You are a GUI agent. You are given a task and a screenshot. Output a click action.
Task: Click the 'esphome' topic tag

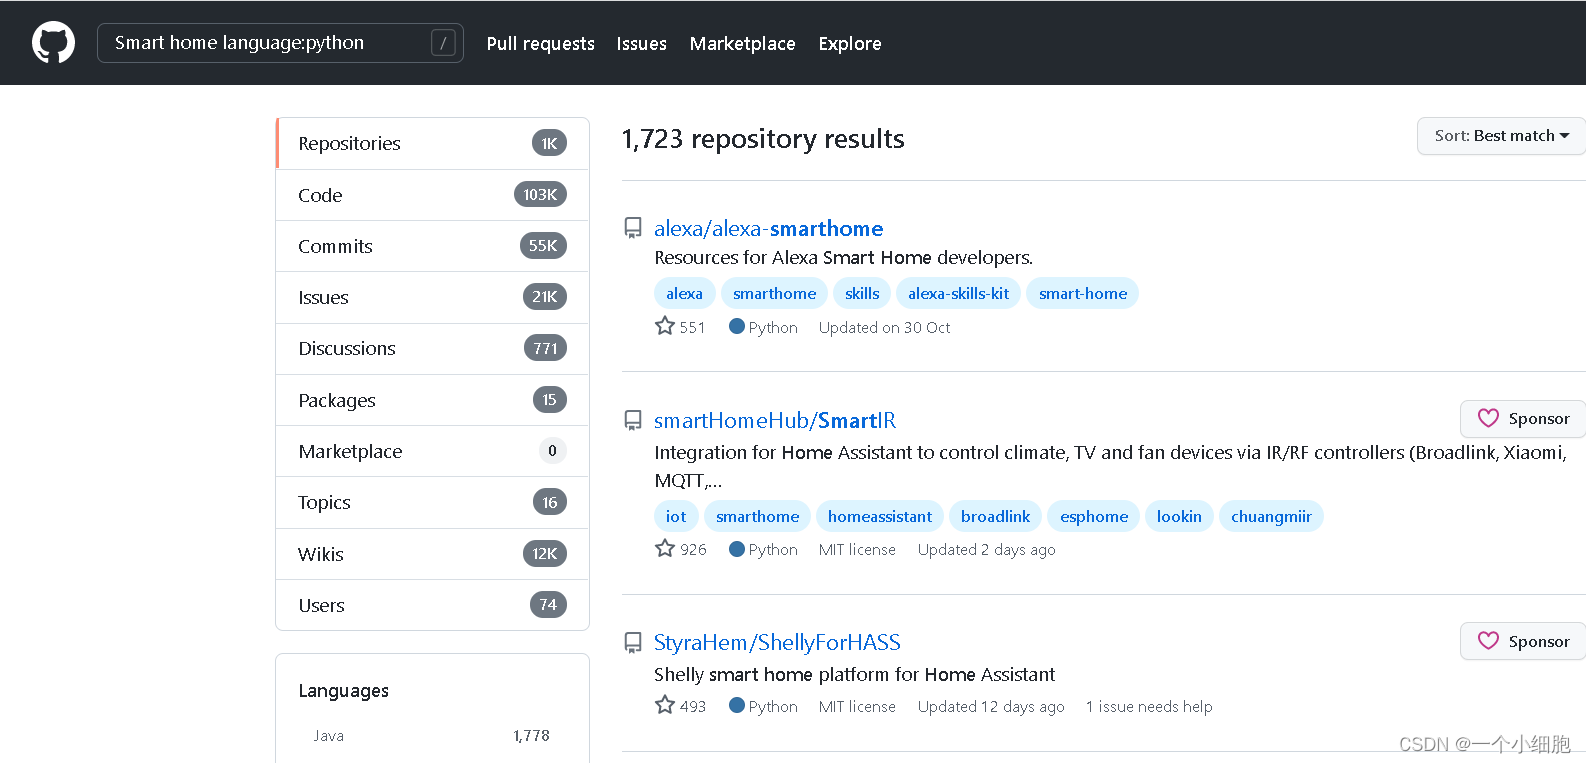click(x=1094, y=516)
